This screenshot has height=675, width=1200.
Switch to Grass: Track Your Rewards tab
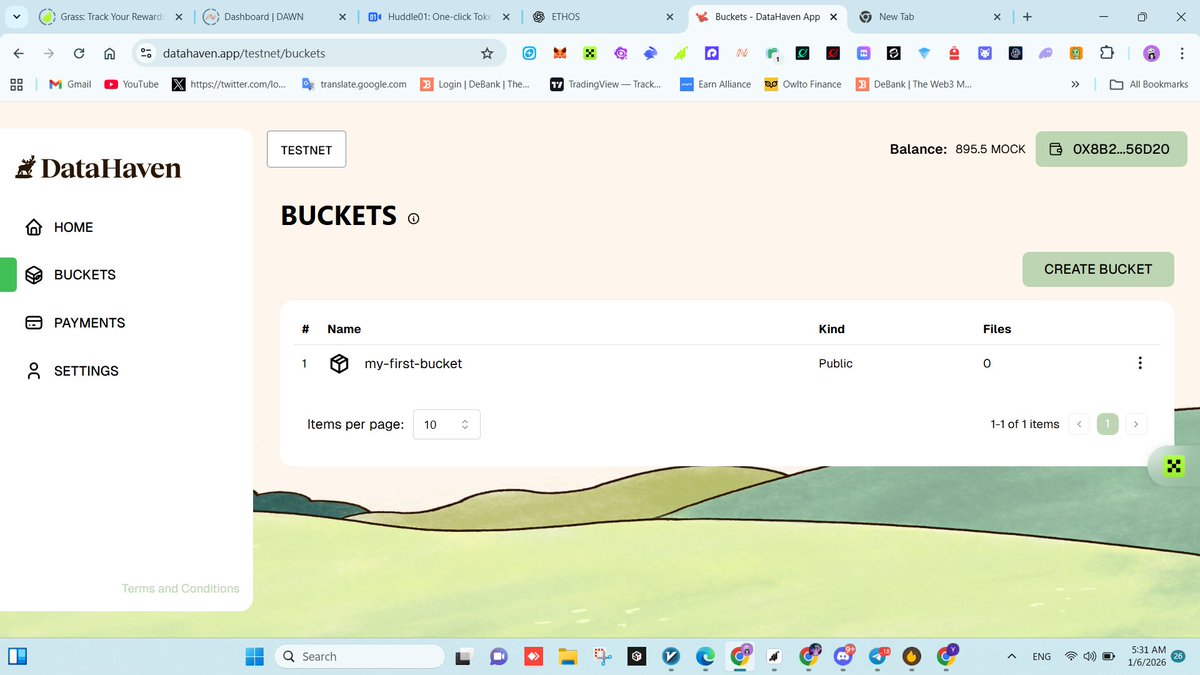110,17
